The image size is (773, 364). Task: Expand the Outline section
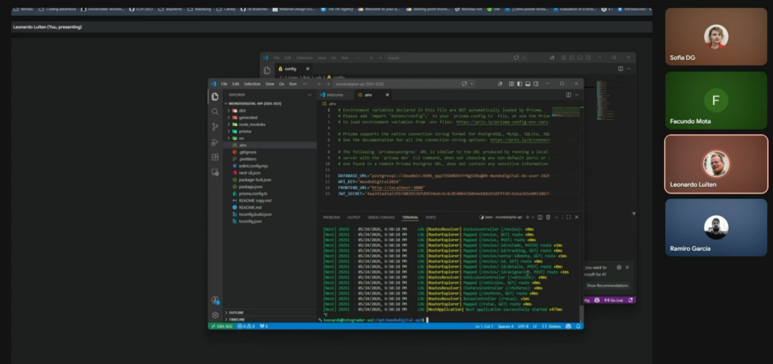[270, 313]
